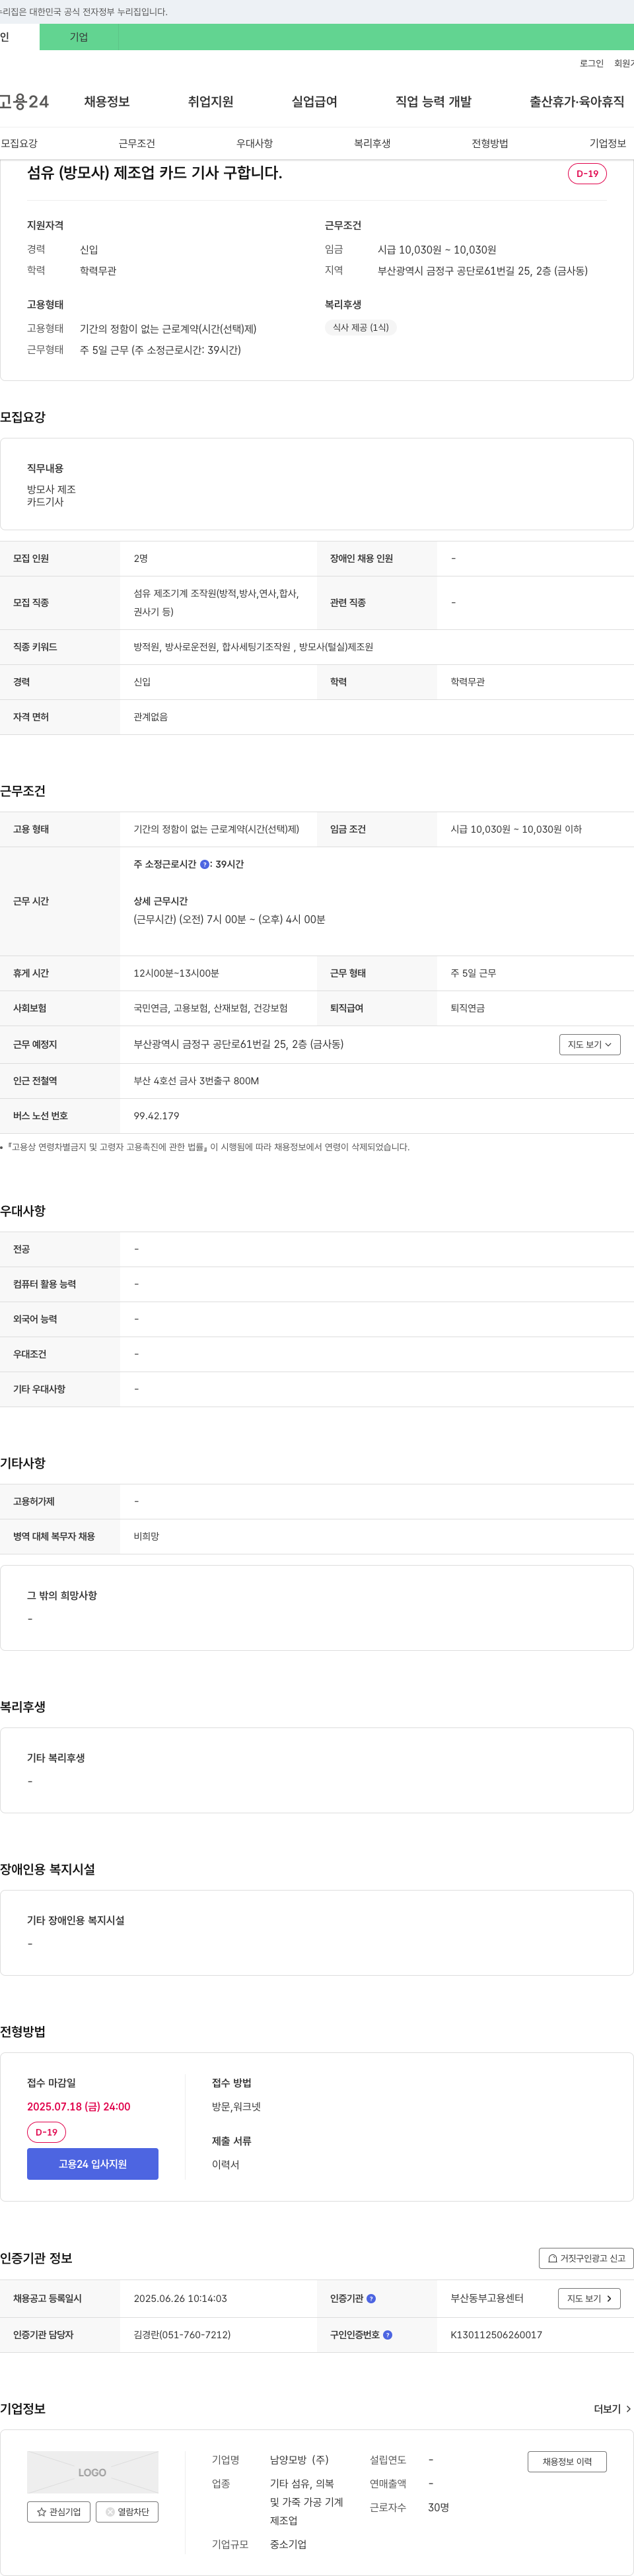Open 지도 보기 for 부산동부고용센터
Image resolution: width=634 pixels, height=2576 pixels.
(589, 2298)
